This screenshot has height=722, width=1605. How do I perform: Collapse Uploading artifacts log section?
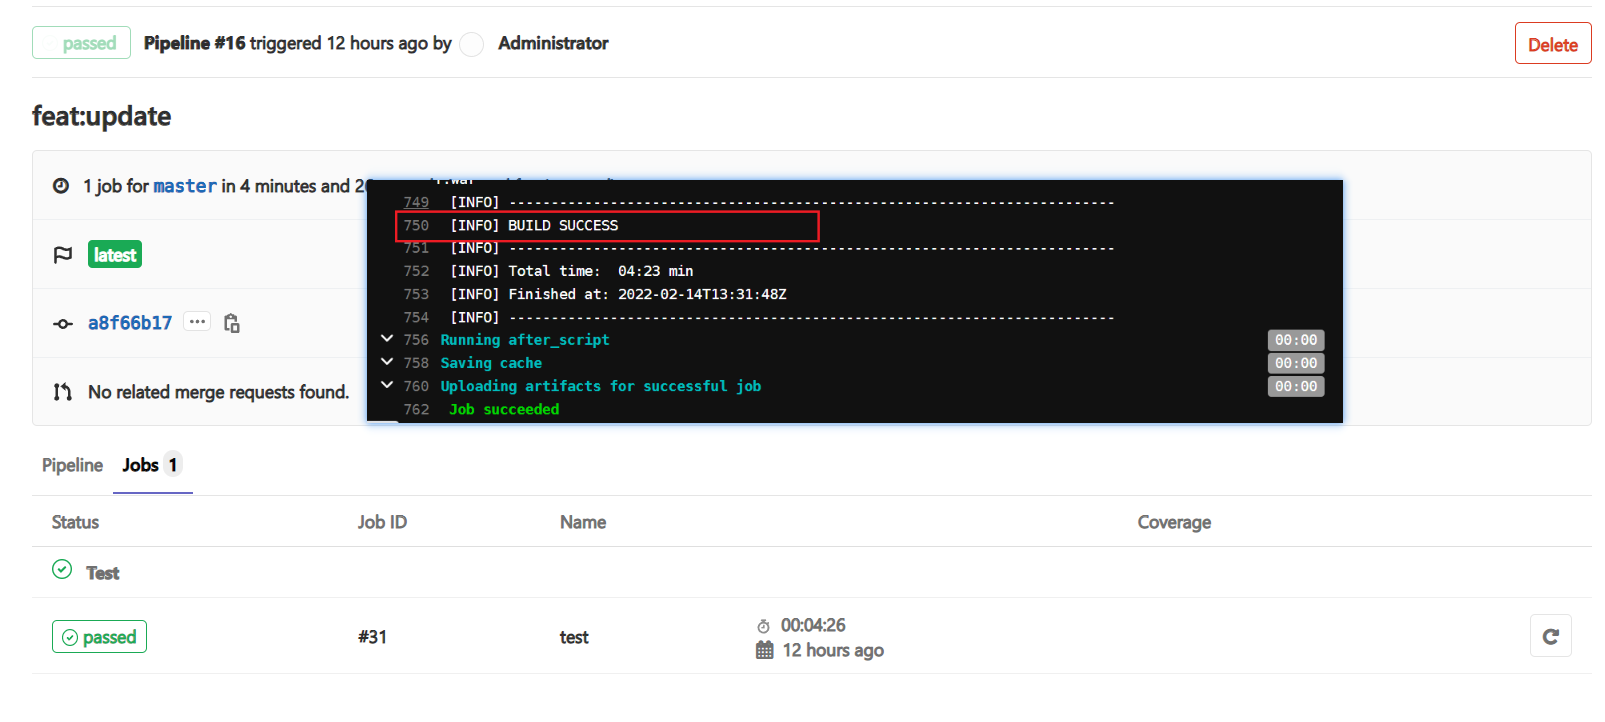point(387,385)
